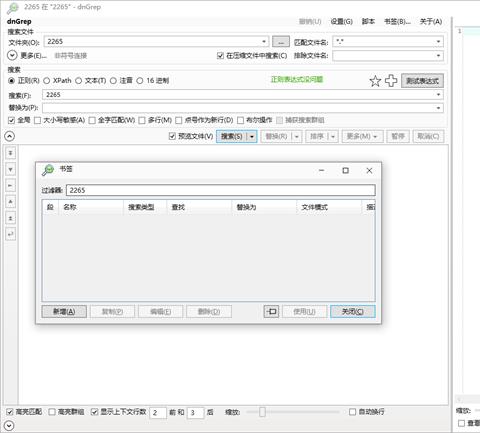Image resolution: width=480 pixels, height=433 pixels.
Task: Enable 大小写敏感(A) checkbox
Action: pos(37,120)
